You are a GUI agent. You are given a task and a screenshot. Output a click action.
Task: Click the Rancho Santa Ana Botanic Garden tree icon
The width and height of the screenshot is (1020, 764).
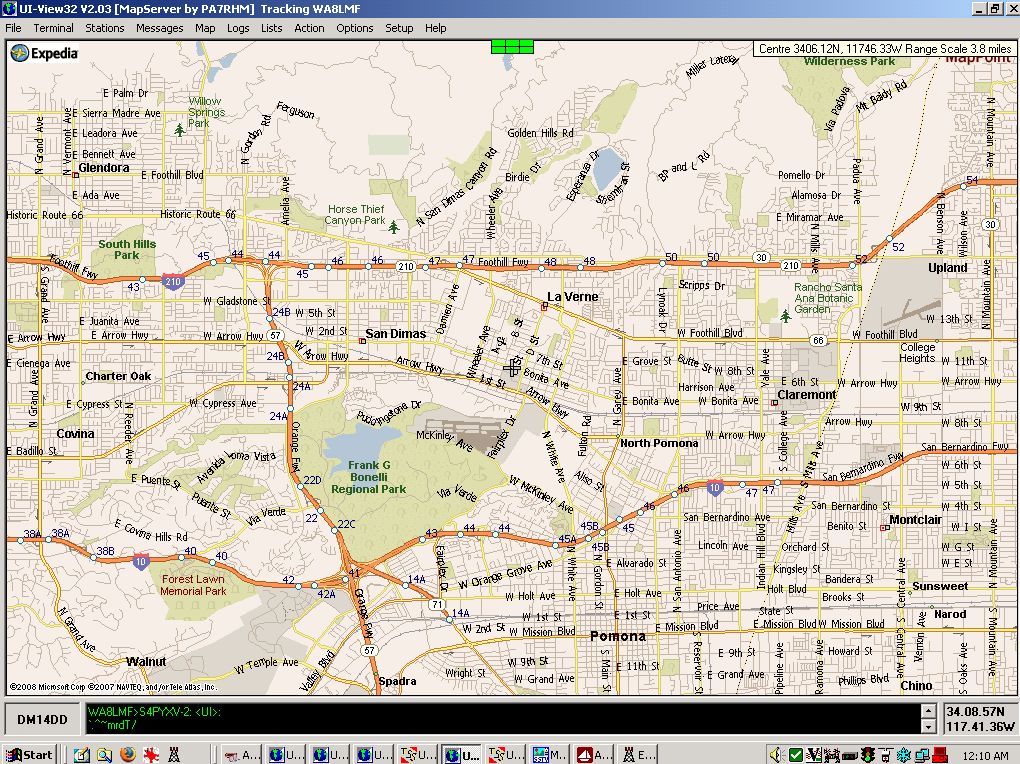pyautogui.click(x=785, y=316)
